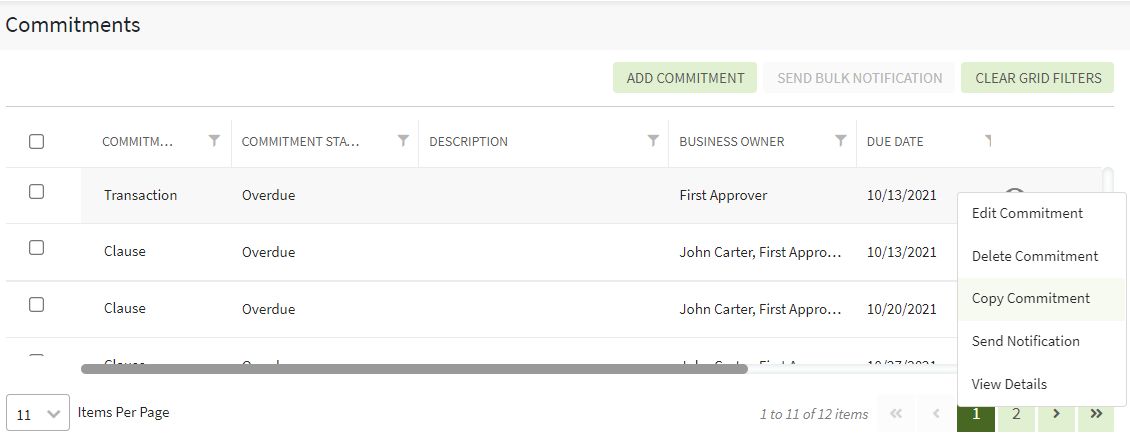Viewport: 1130px width, 438px height.
Task: Select checkbox for 10/20/2021 Clause row
Action: 37,305
